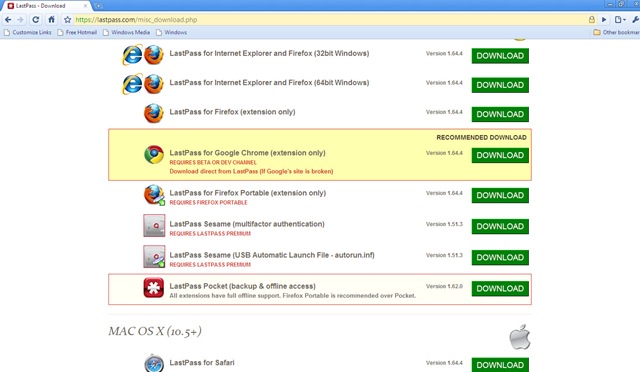This screenshot has height=372, width=640.
Task: Download LastPass for Firefox Portable
Action: 500,195
